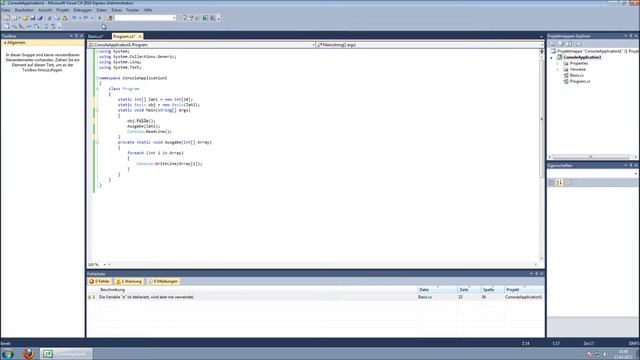This screenshot has height=360, width=640.
Task: Open the Bearbeiten menu
Action: point(24,10)
